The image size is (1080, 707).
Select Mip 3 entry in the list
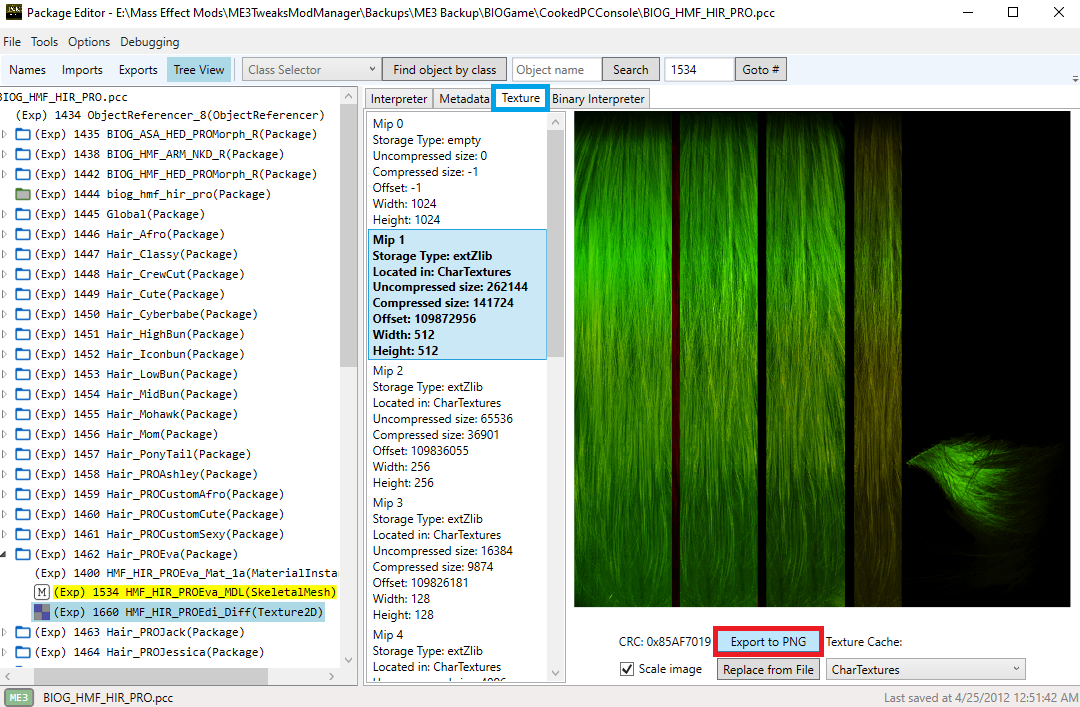pos(457,559)
